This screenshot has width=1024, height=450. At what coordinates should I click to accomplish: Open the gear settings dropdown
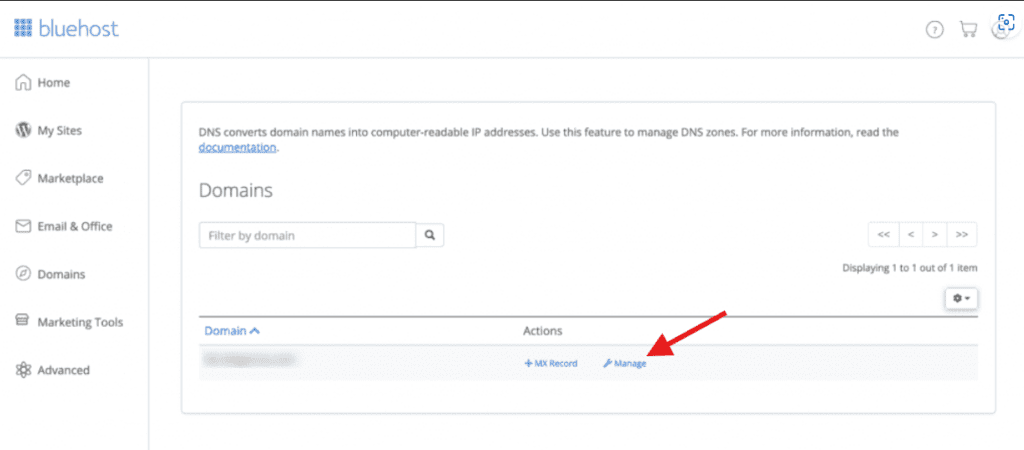(961, 298)
